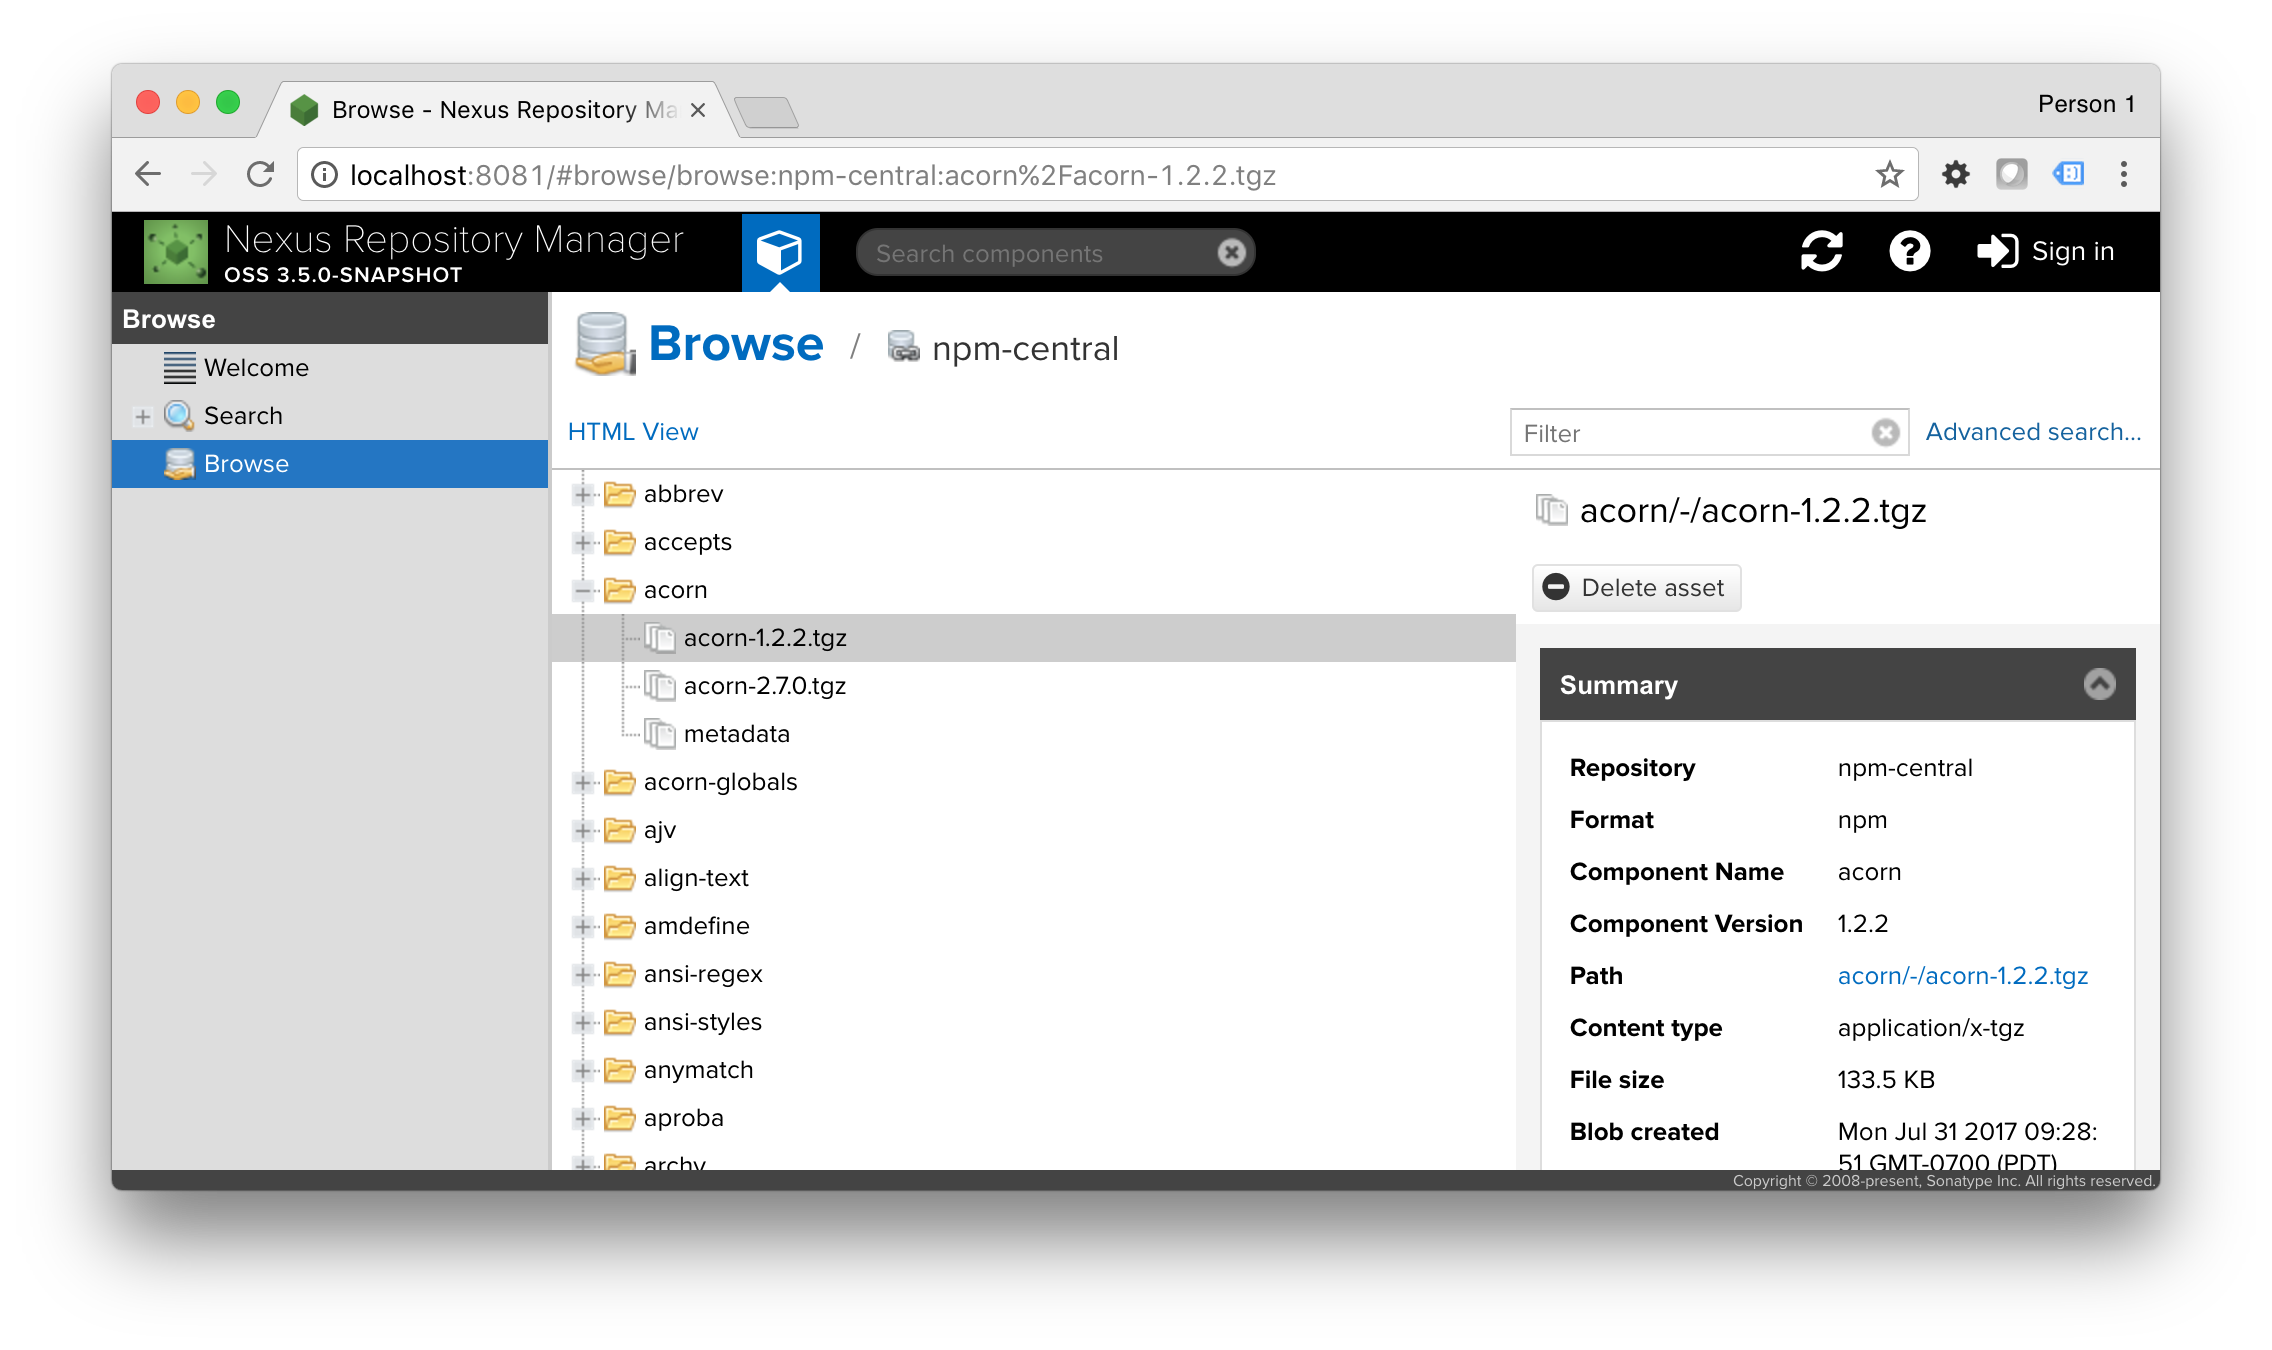
Task: Click the gear extension icon in the browser toolbar
Action: pos(1955,175)
